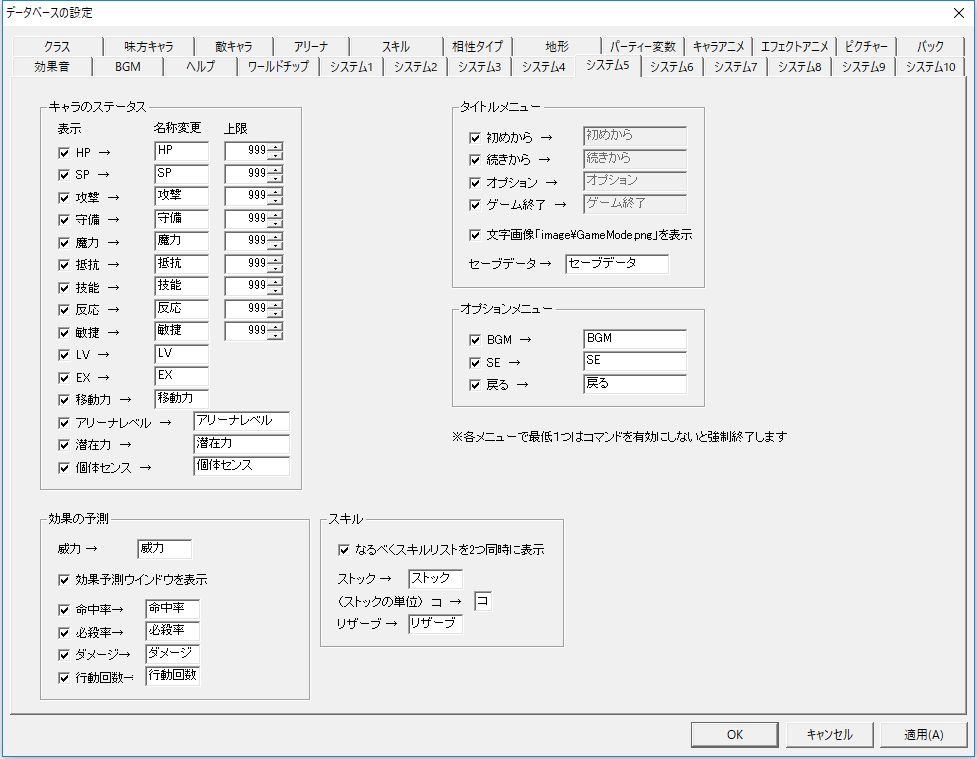The height and width of the screenshot is (759, 977).
Task: Click the キャンセル button
Action: click(829, 735)
